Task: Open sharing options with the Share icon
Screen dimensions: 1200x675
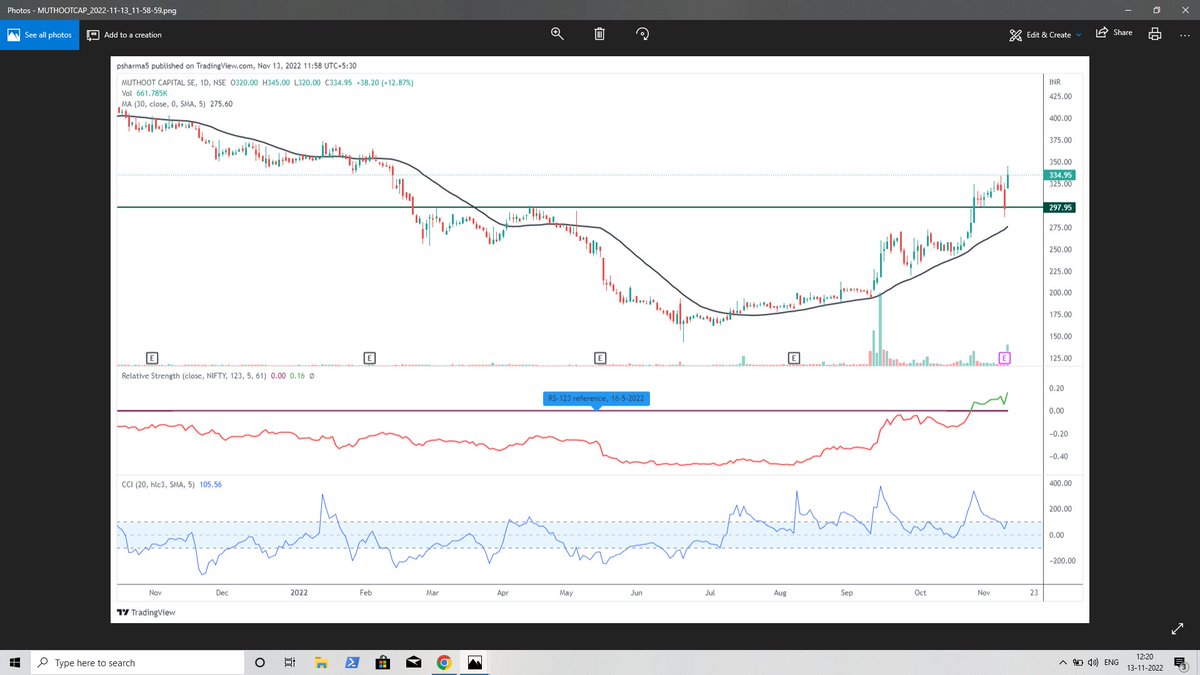Action: point(1113,32)
